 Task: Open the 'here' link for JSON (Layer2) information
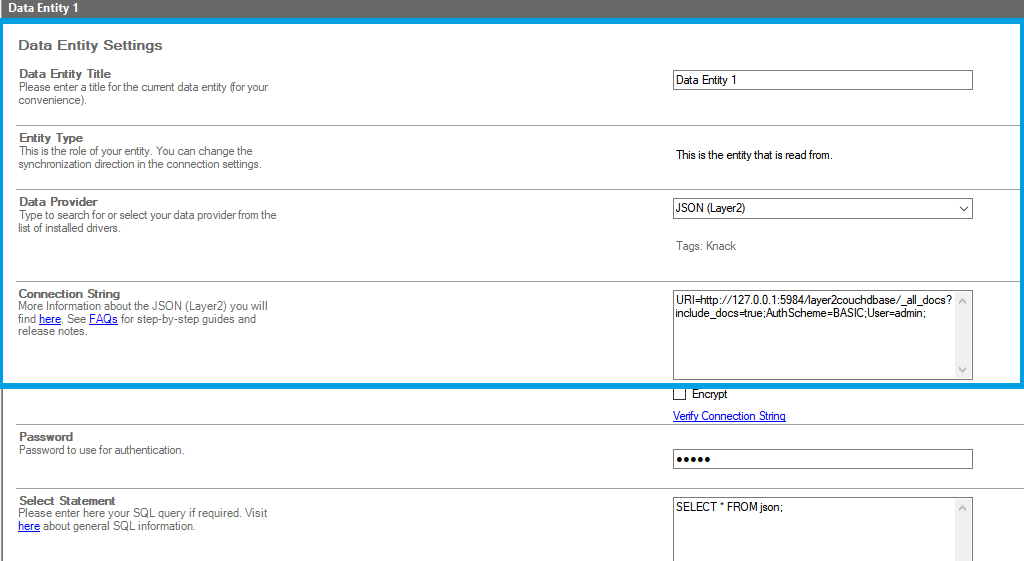50,319
